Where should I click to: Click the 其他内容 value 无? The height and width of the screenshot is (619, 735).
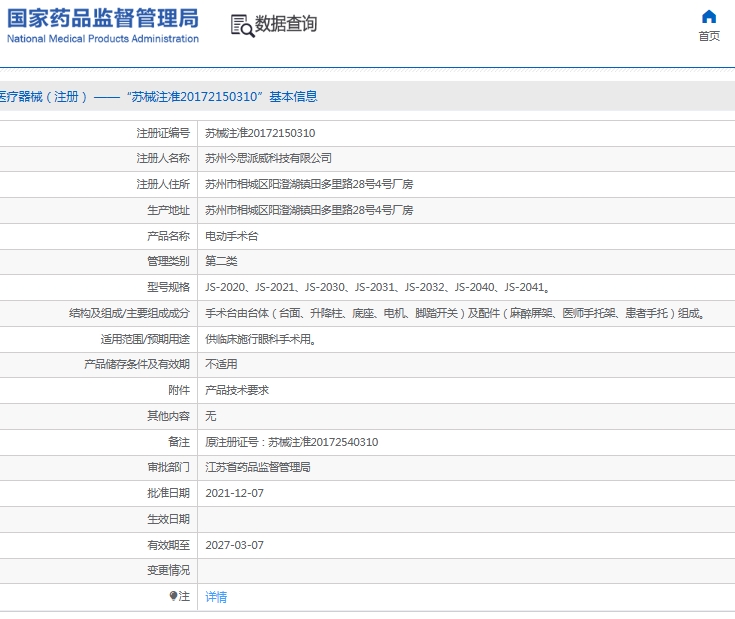click(x=211, y=416)
